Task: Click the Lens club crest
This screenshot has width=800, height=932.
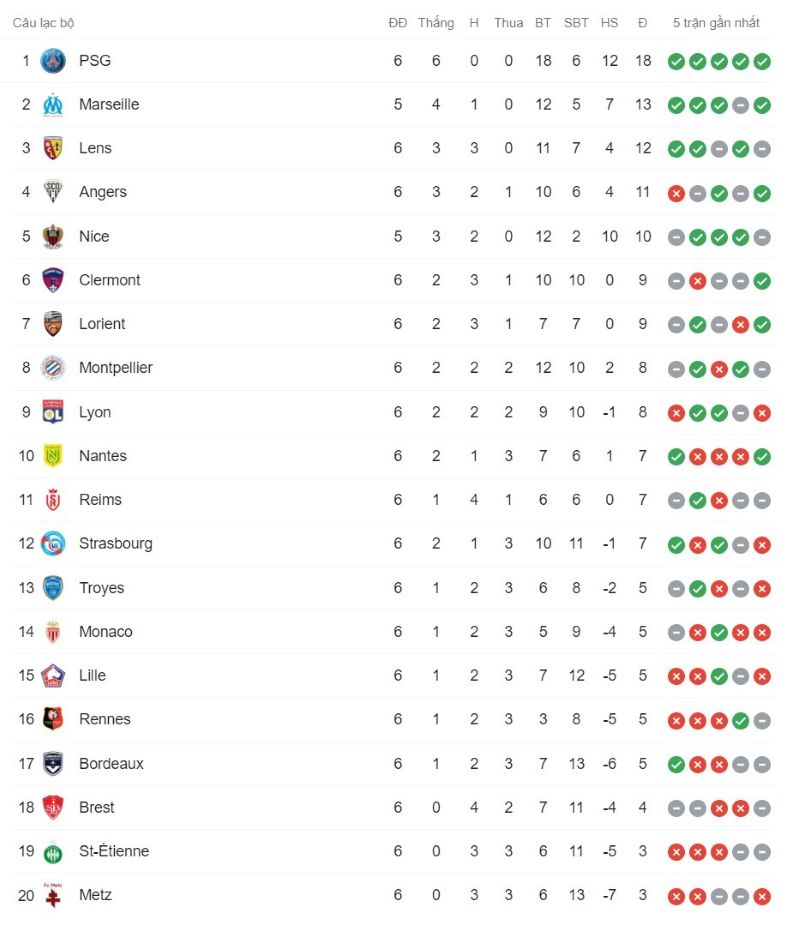Action: (x=53, y=149)
